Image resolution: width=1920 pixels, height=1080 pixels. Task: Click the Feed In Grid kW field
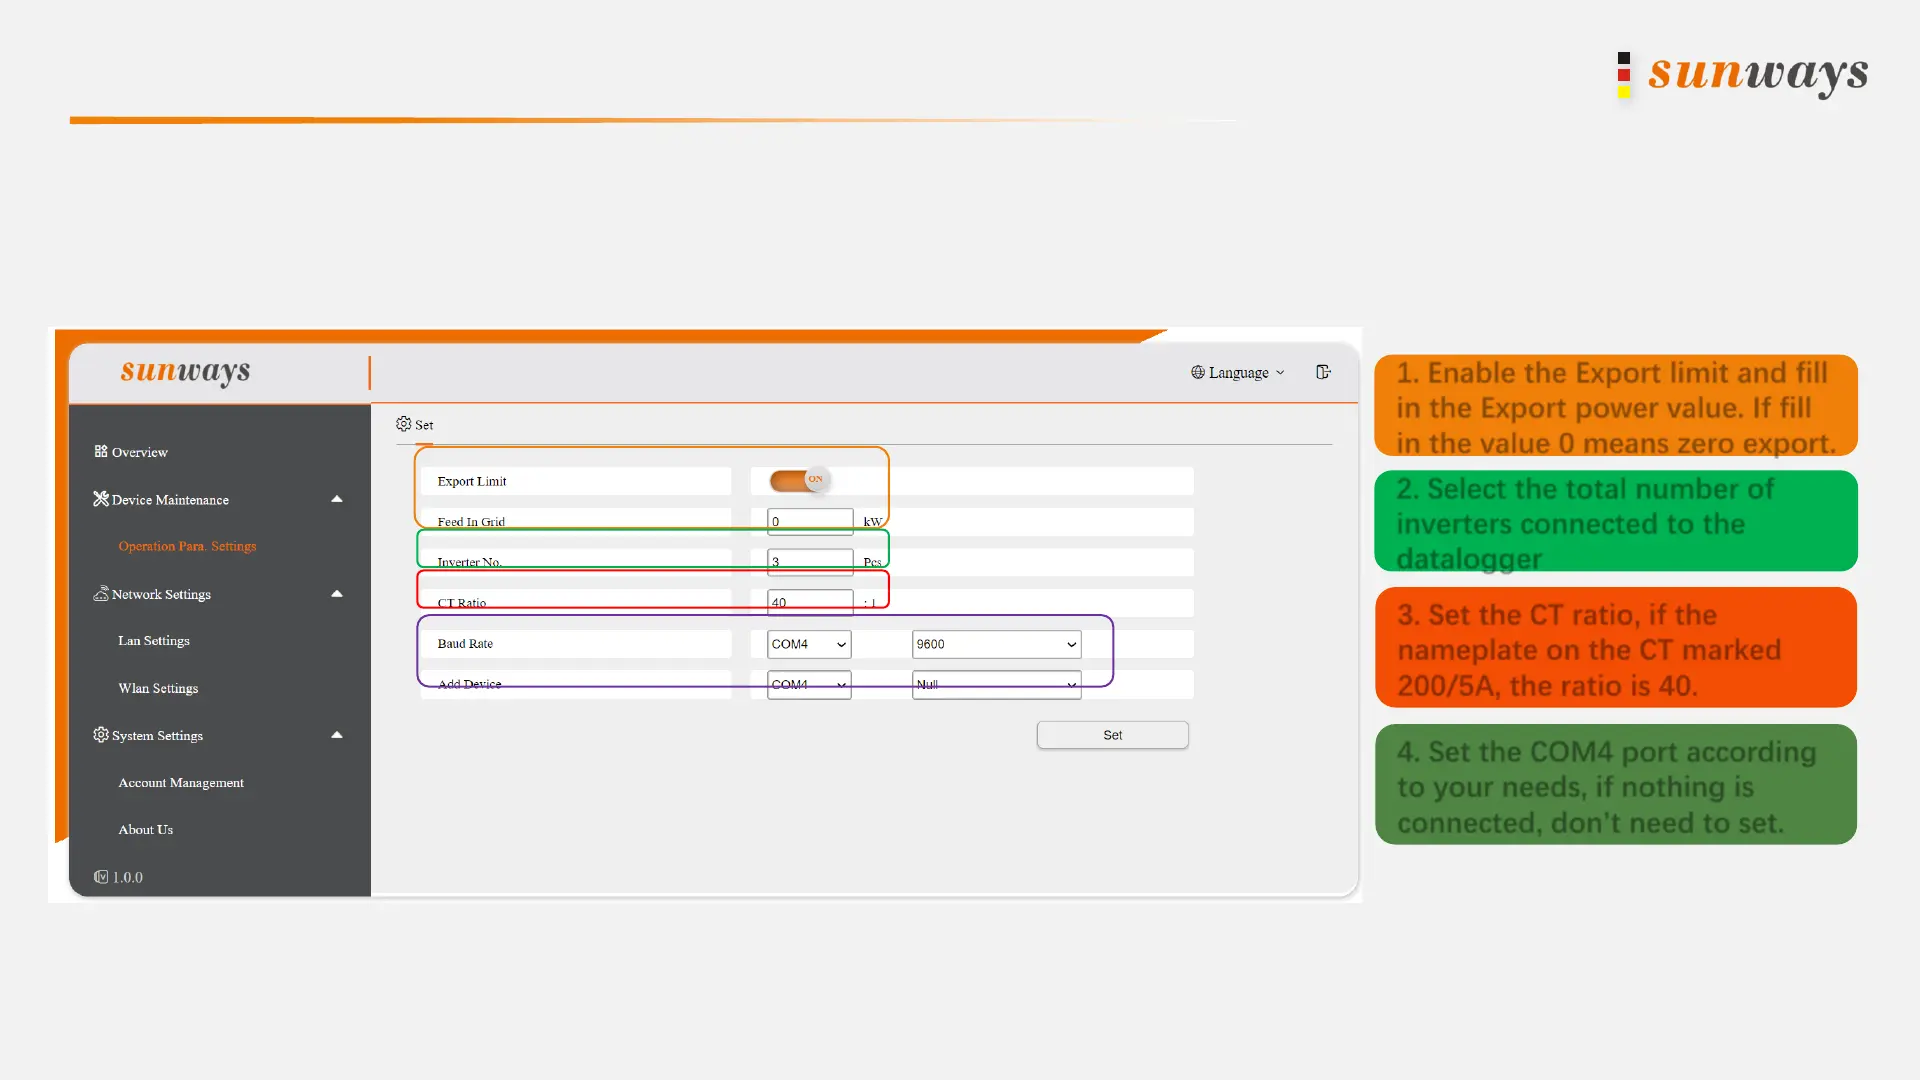pos(809,521)
